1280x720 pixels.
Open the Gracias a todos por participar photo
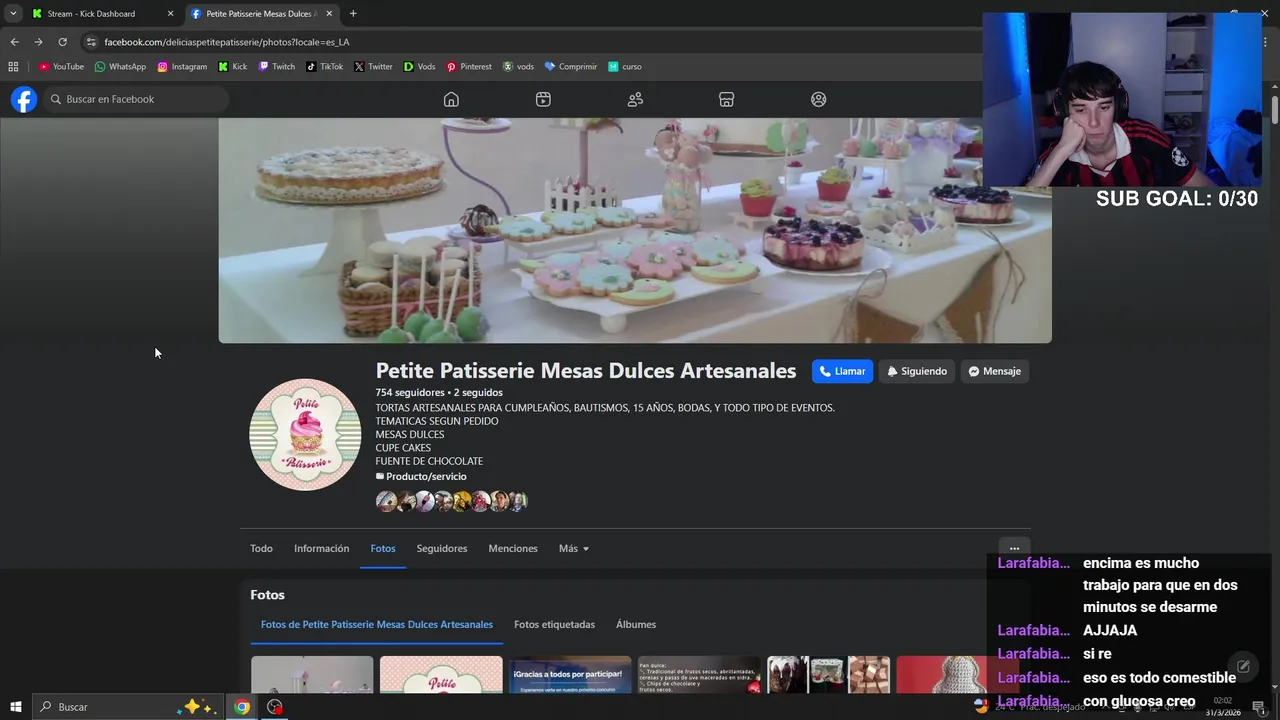pyautogui.click(x=570, y=675)
